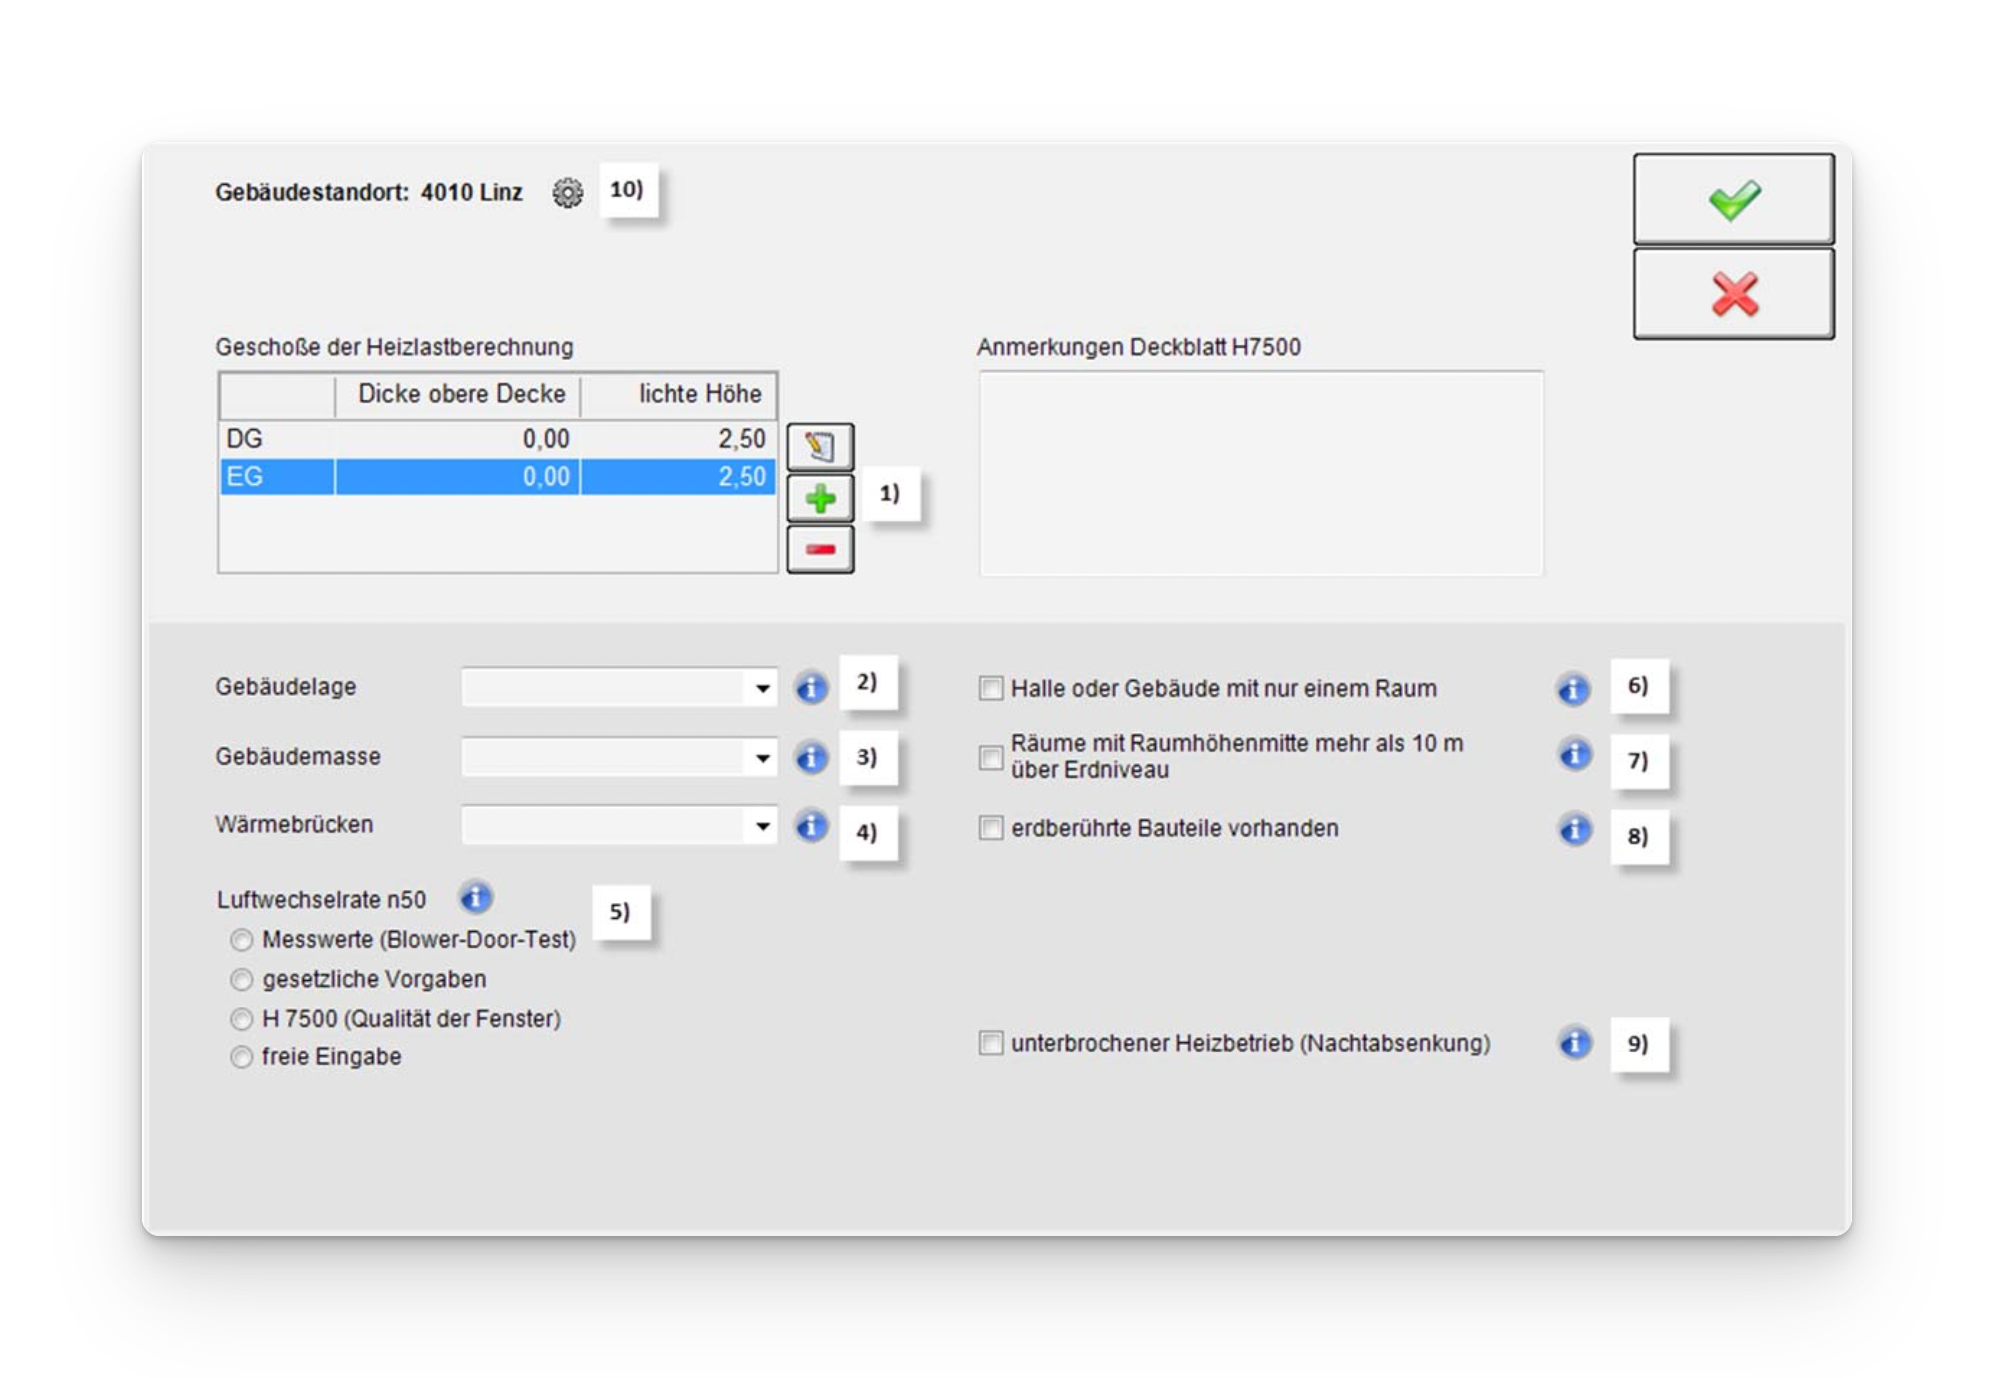
Task: Cancel dialog with the red X button
Action: [1733, 294]
